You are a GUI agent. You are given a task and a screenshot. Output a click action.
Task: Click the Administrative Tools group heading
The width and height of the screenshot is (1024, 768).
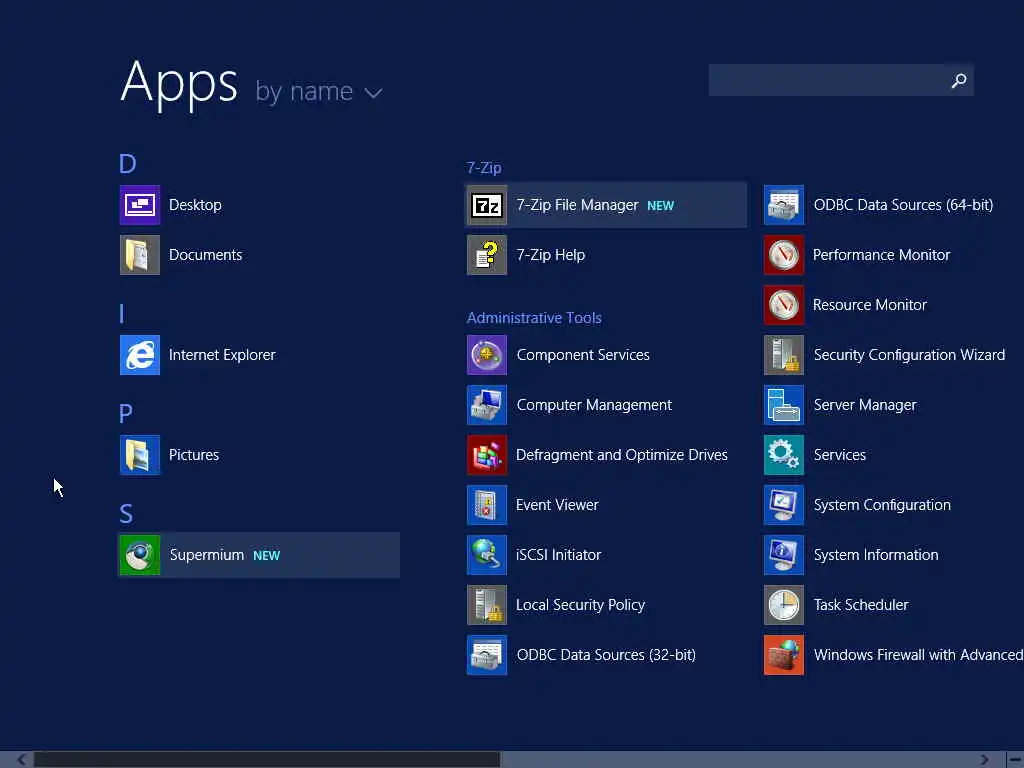(x=534, y=318)
